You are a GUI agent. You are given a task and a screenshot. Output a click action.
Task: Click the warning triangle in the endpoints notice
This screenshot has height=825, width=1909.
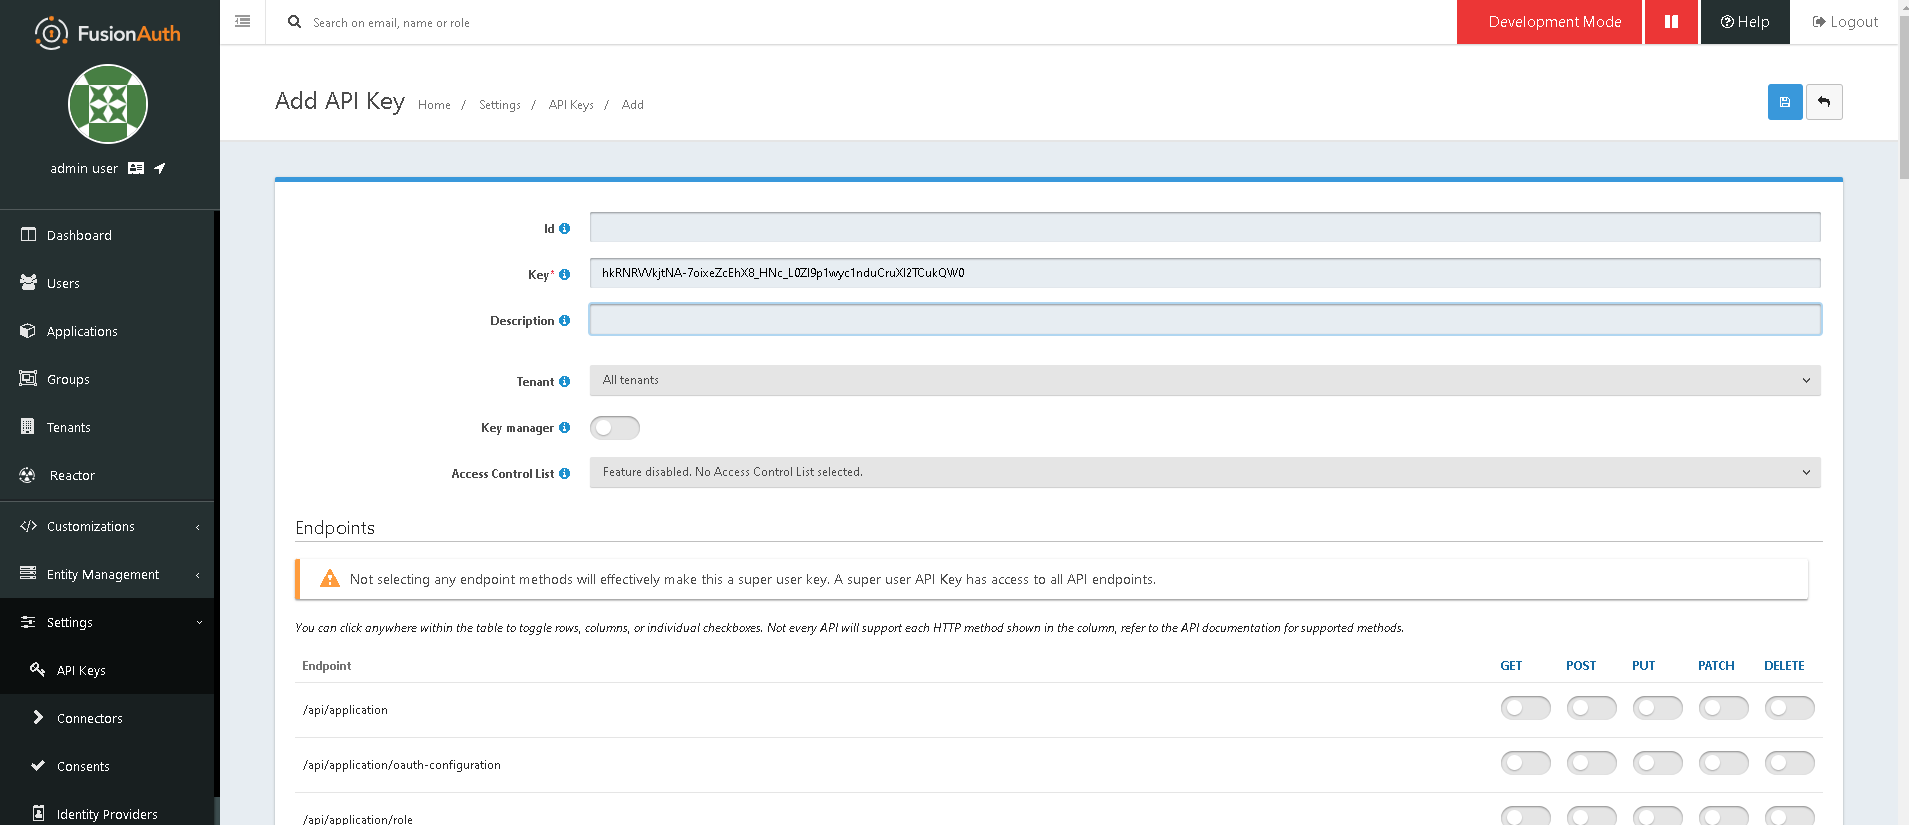click(329, 579)
